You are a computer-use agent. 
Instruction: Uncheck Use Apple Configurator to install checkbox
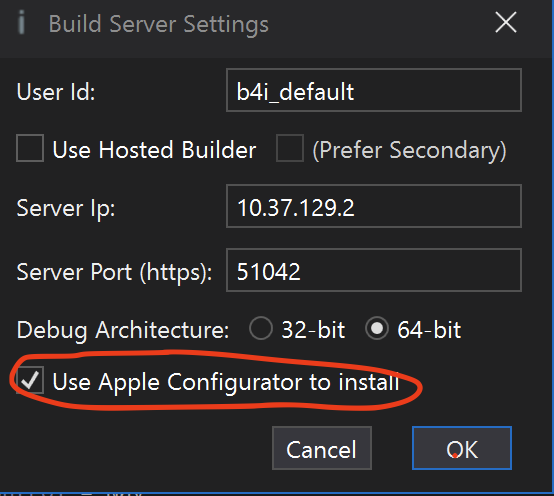30,380
